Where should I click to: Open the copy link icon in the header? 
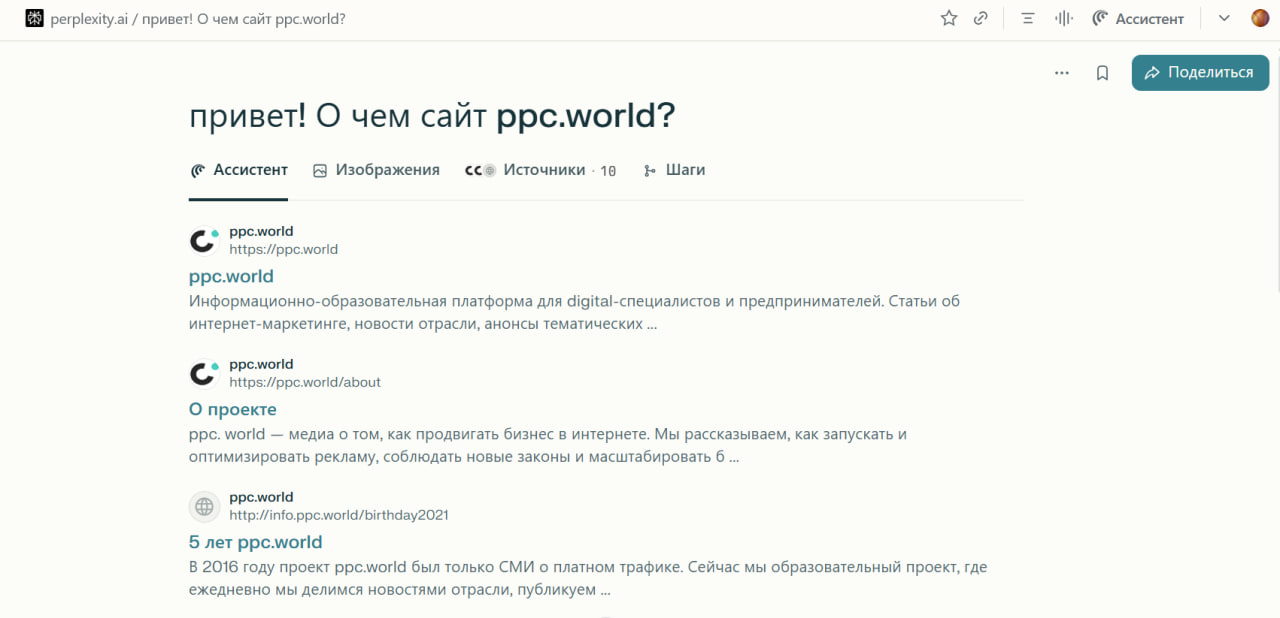pos(980,17)
